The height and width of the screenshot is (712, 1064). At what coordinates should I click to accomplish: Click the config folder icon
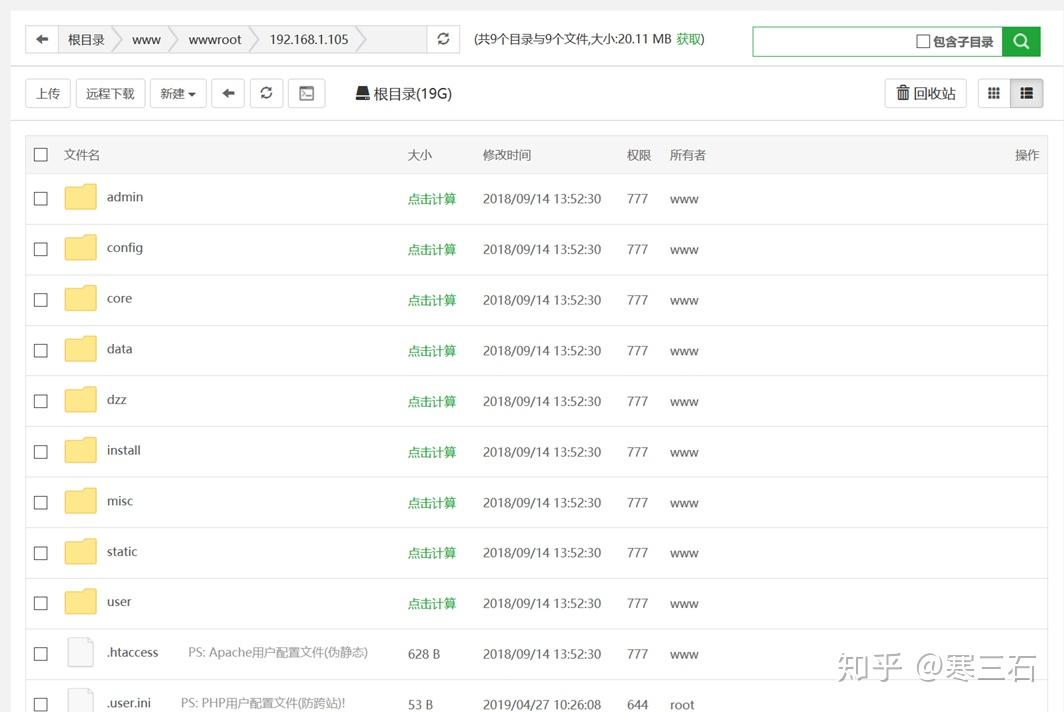[x=81, y=248]
